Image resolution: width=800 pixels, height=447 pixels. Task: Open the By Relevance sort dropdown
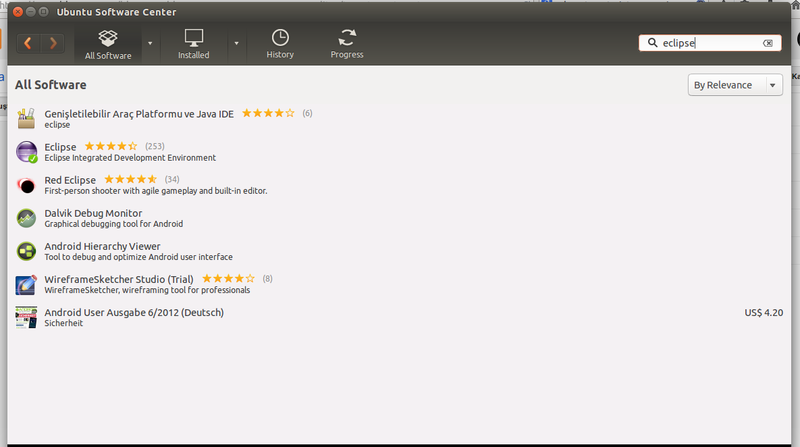point(735,85)
